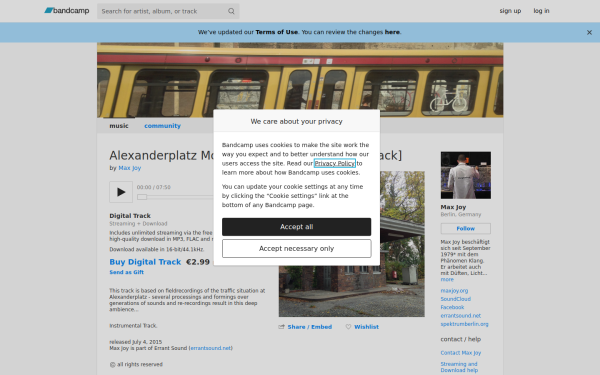Click the 'Max Joy' name in sidebar

tap(453, 207)
